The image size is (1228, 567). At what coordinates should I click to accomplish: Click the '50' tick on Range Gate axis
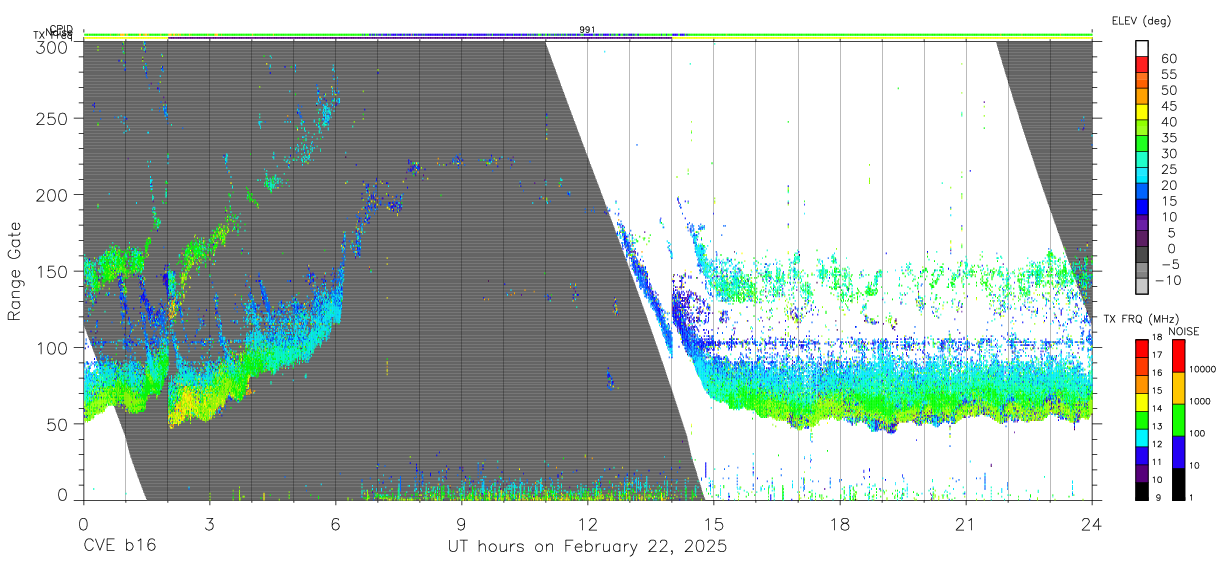pos(58,424)
